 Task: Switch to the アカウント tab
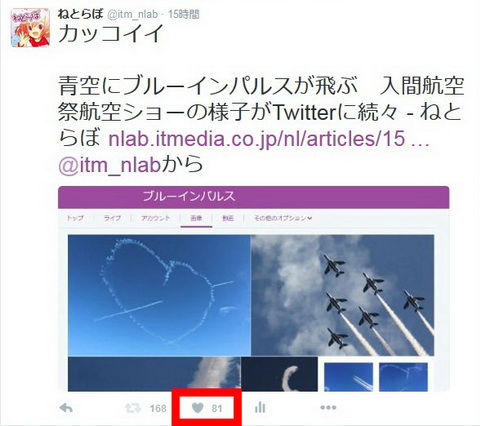[x=156, y=218]
